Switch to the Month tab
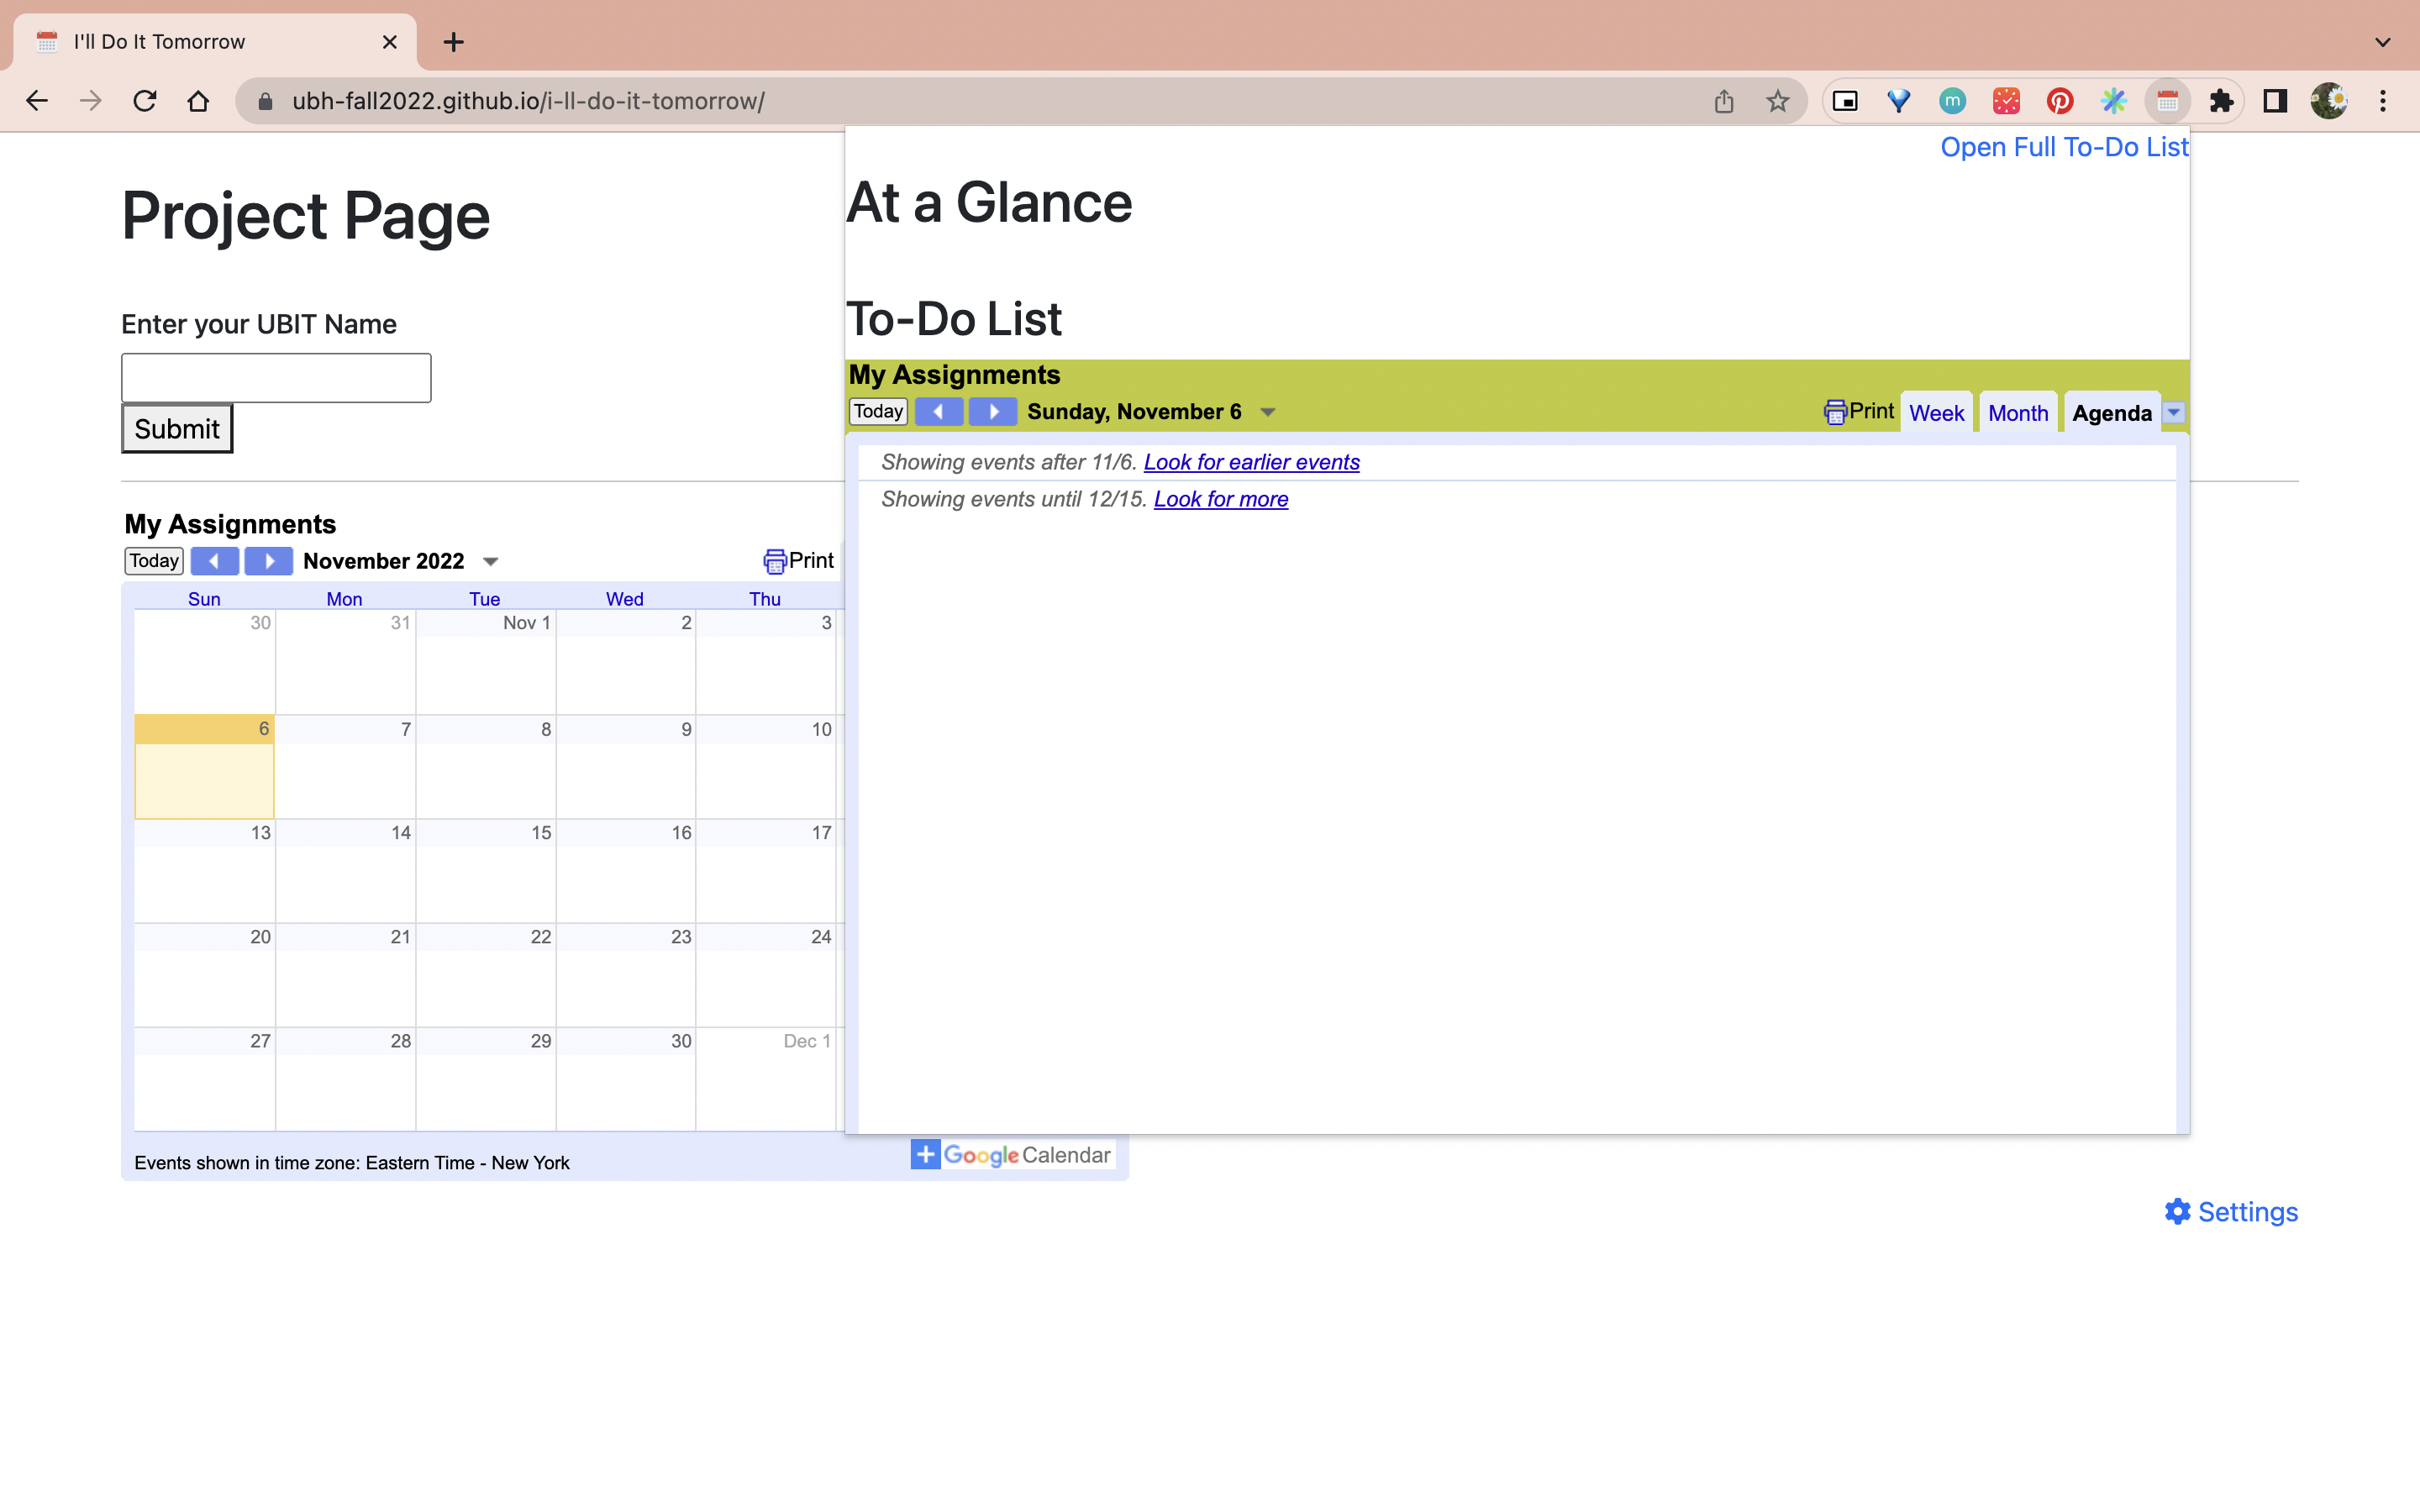Image resolution: width=2420 pixels, height=1512 pixels. pyautogui.click(x=2017, y=413)
